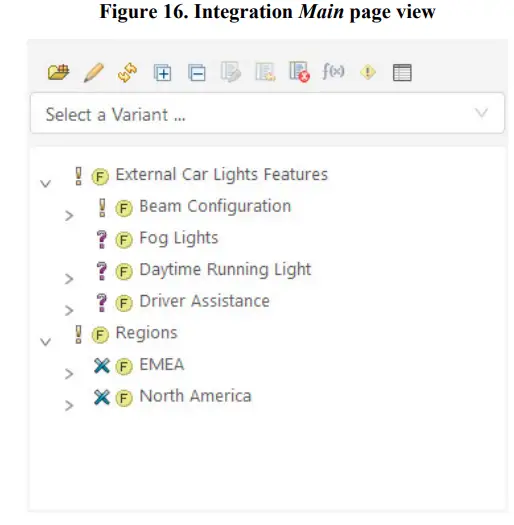The height and width of the screenshot is (525, 514).
Task: Select the Driver Assistance feature
Action: 204,301
